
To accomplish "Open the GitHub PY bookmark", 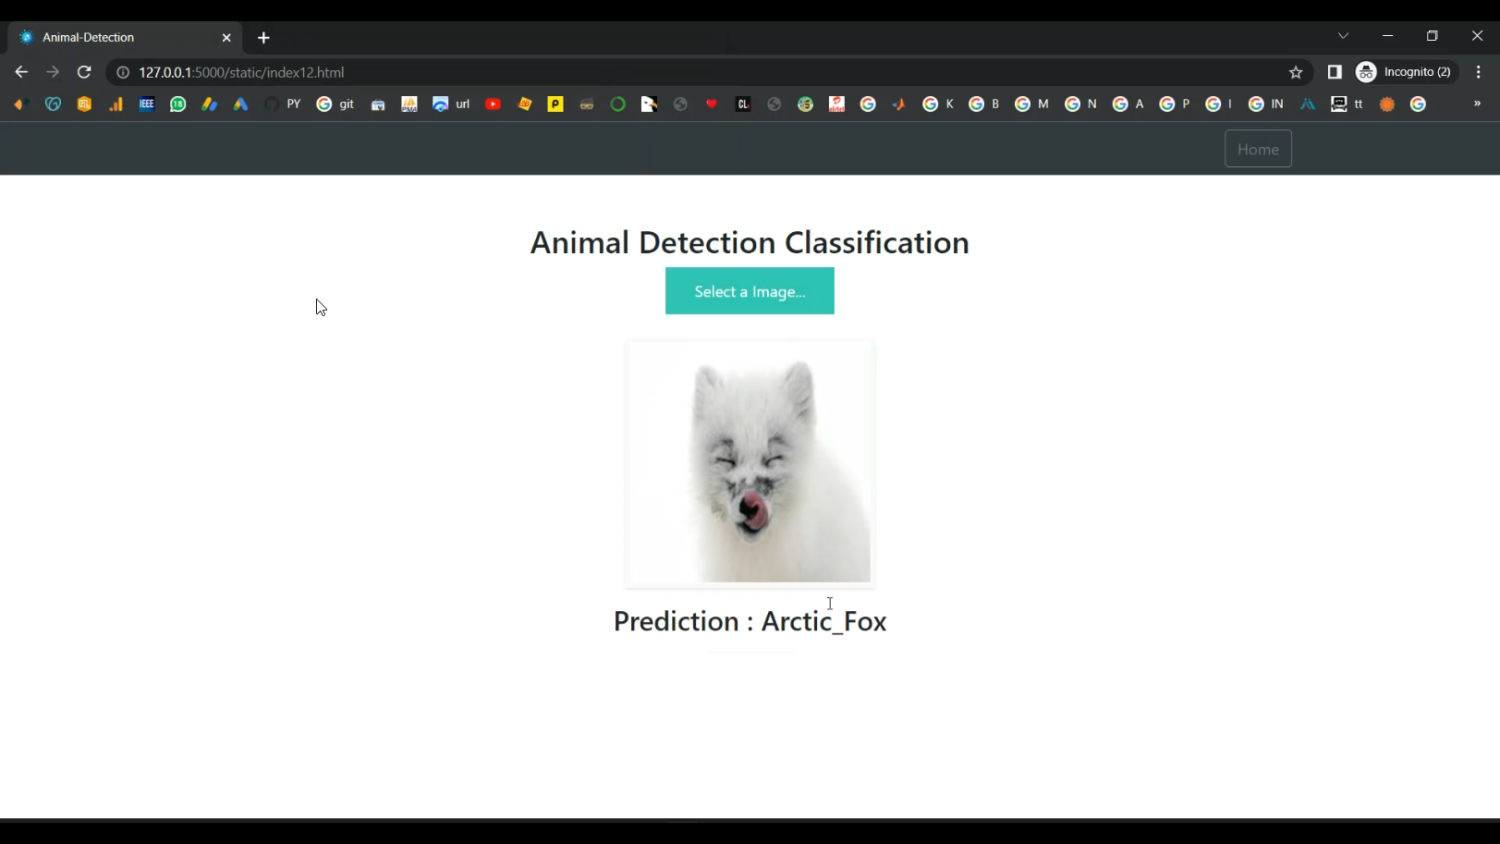I will pos(283,104).
